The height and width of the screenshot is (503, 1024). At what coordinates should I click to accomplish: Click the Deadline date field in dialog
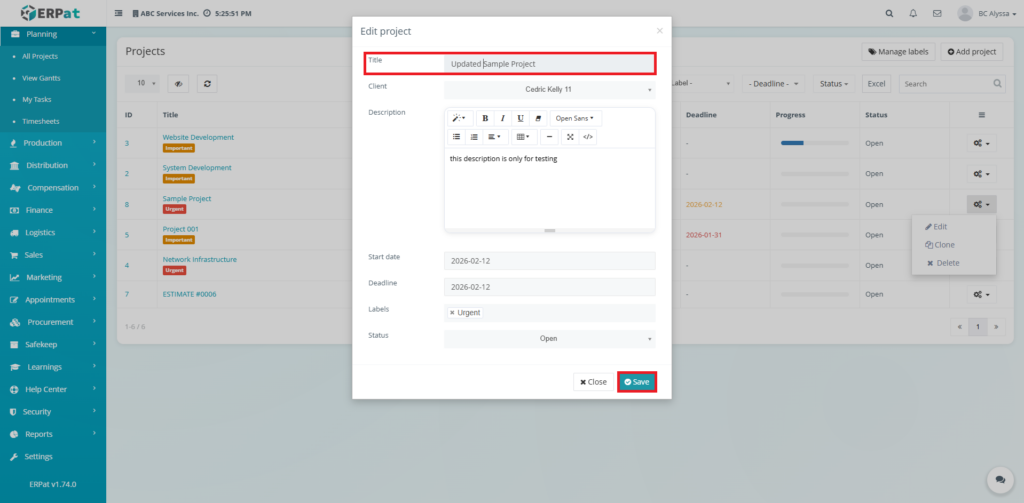[549, 287]
